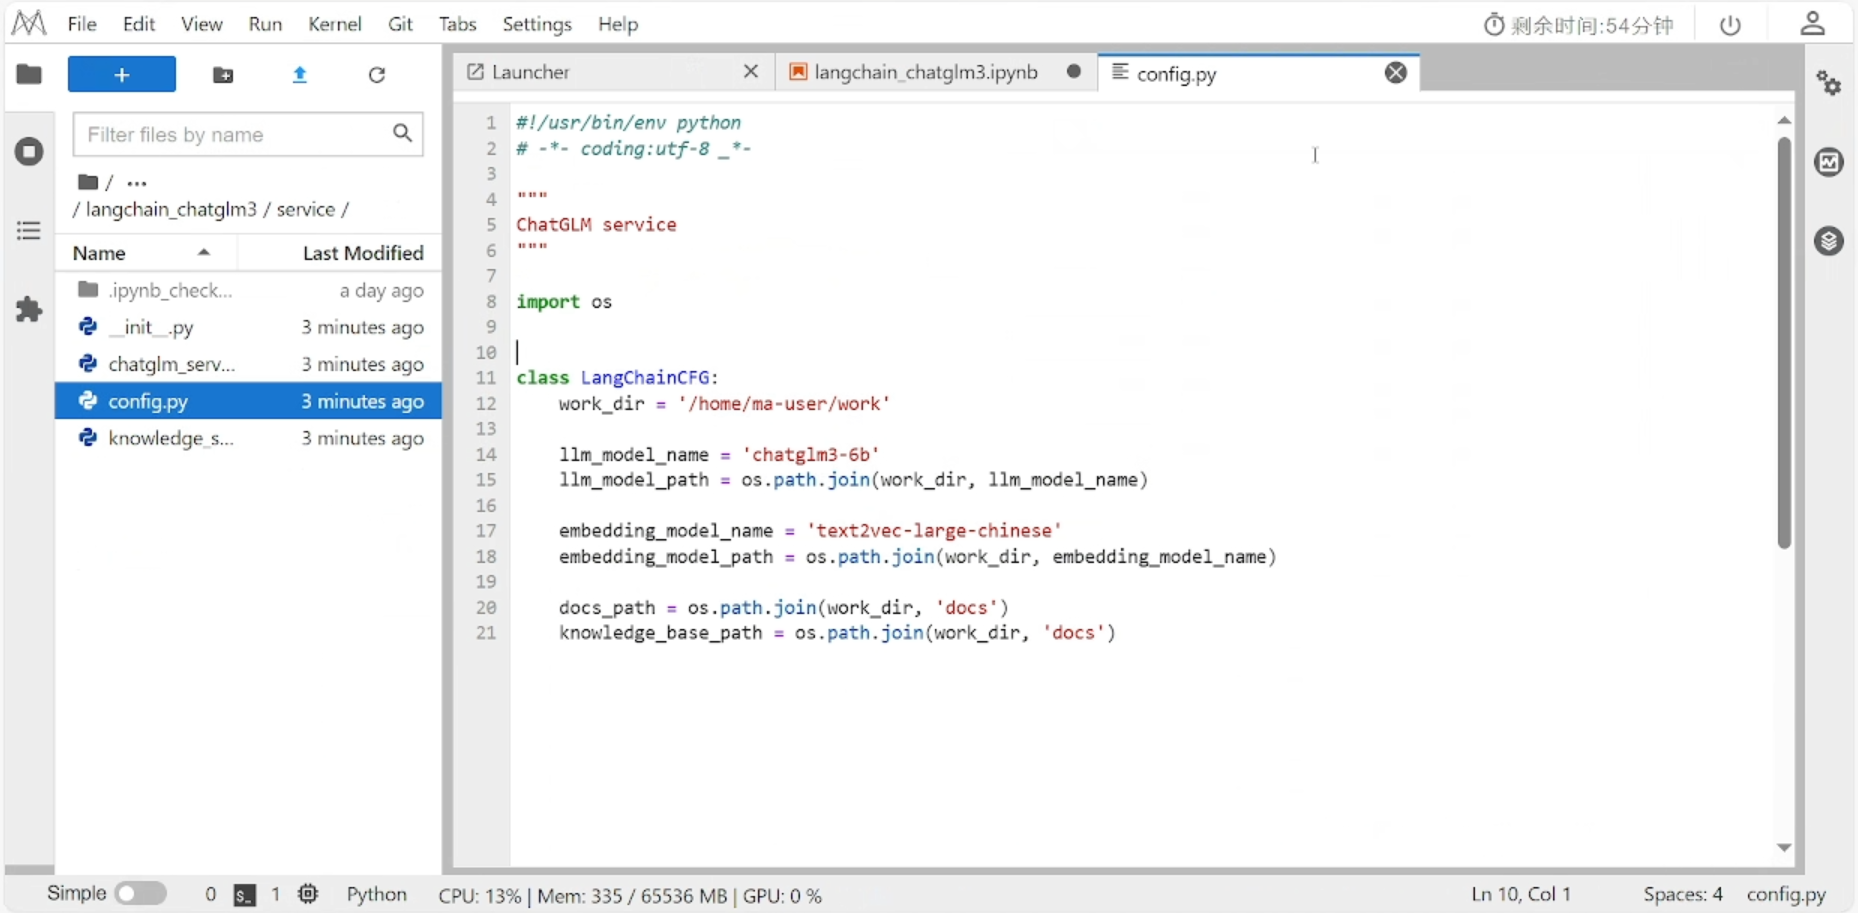Open Running Terminals and Kernels panel

pos(29,152)
